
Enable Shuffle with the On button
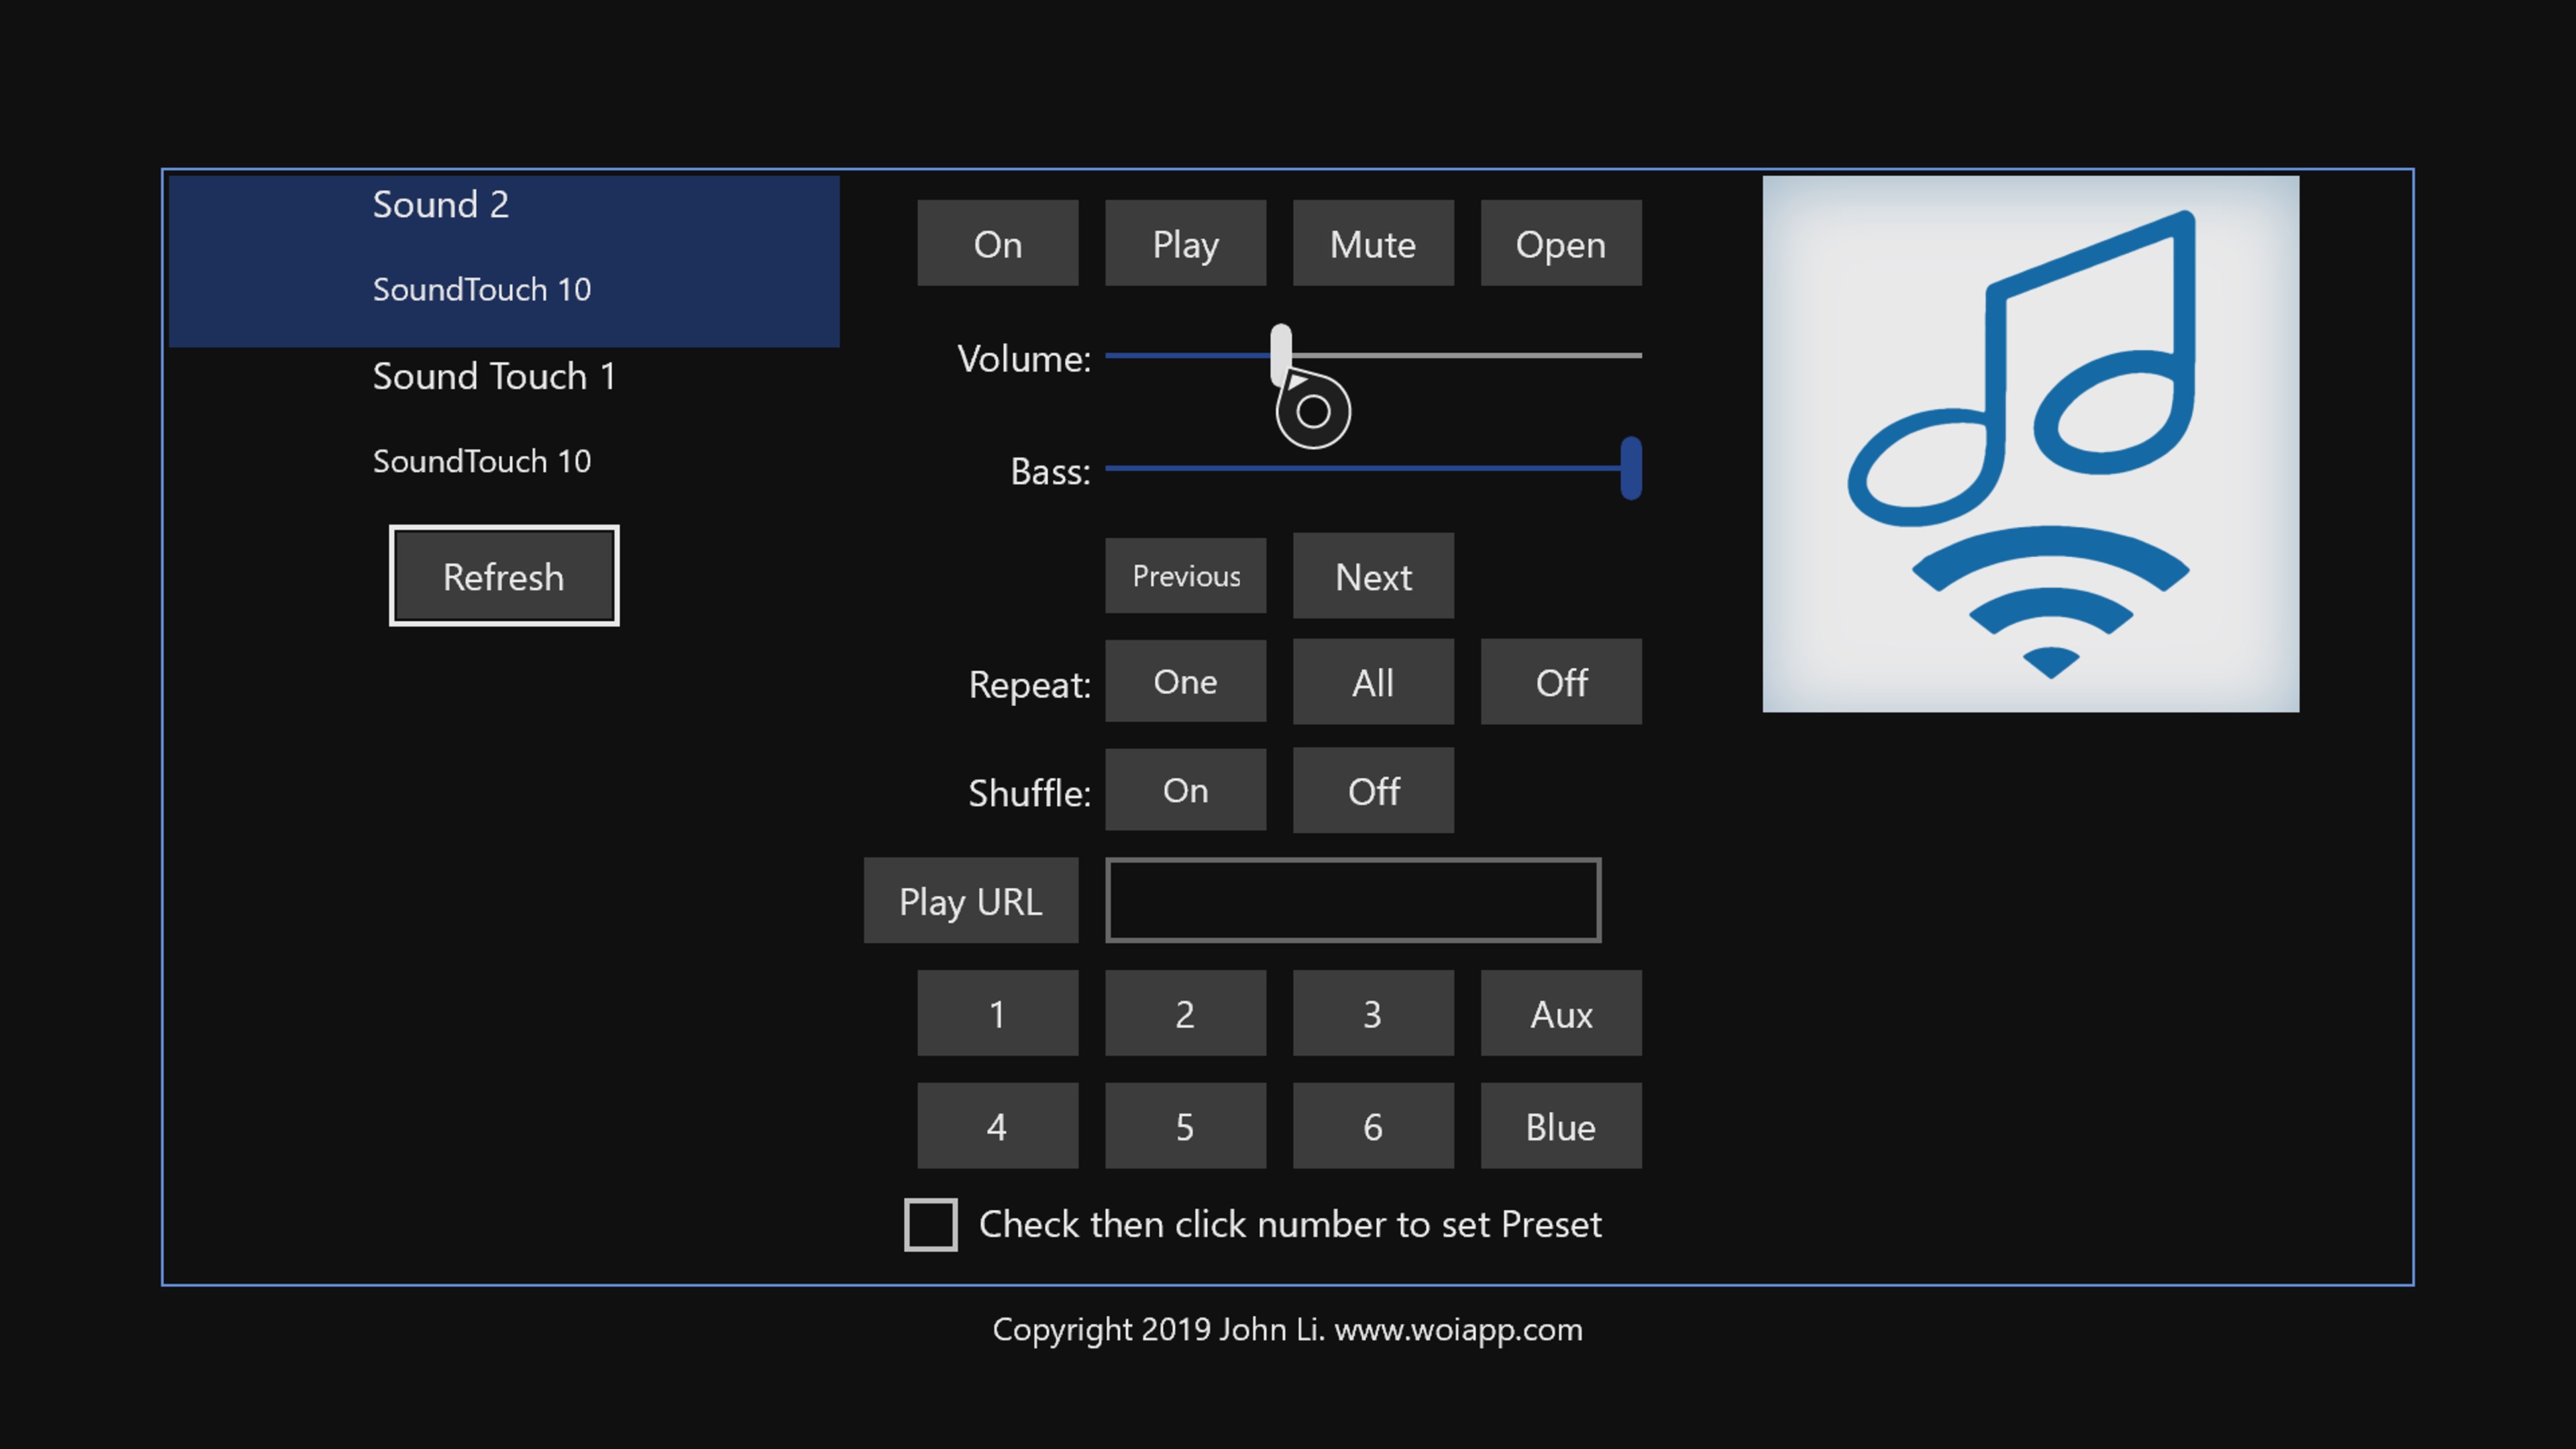pos(1185,790)
